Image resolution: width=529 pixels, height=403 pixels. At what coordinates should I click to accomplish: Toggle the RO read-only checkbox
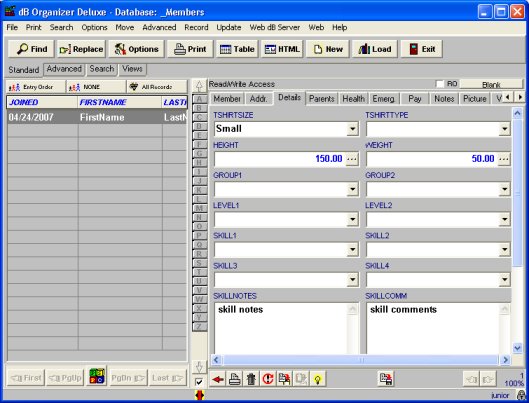[x=440, y=84]
